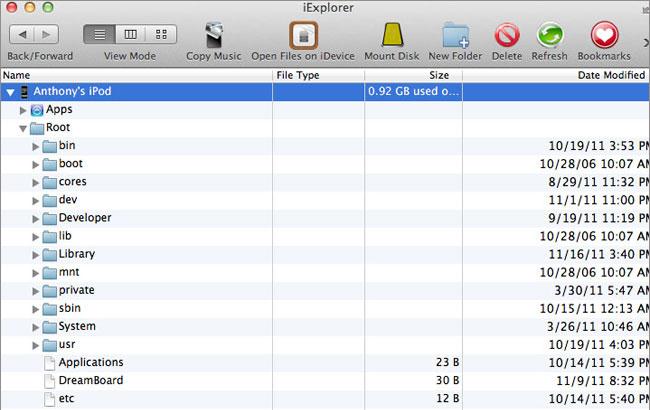650x410 pixels.
Task: Select the DreamBoard file name
Action: coord(91,380)
